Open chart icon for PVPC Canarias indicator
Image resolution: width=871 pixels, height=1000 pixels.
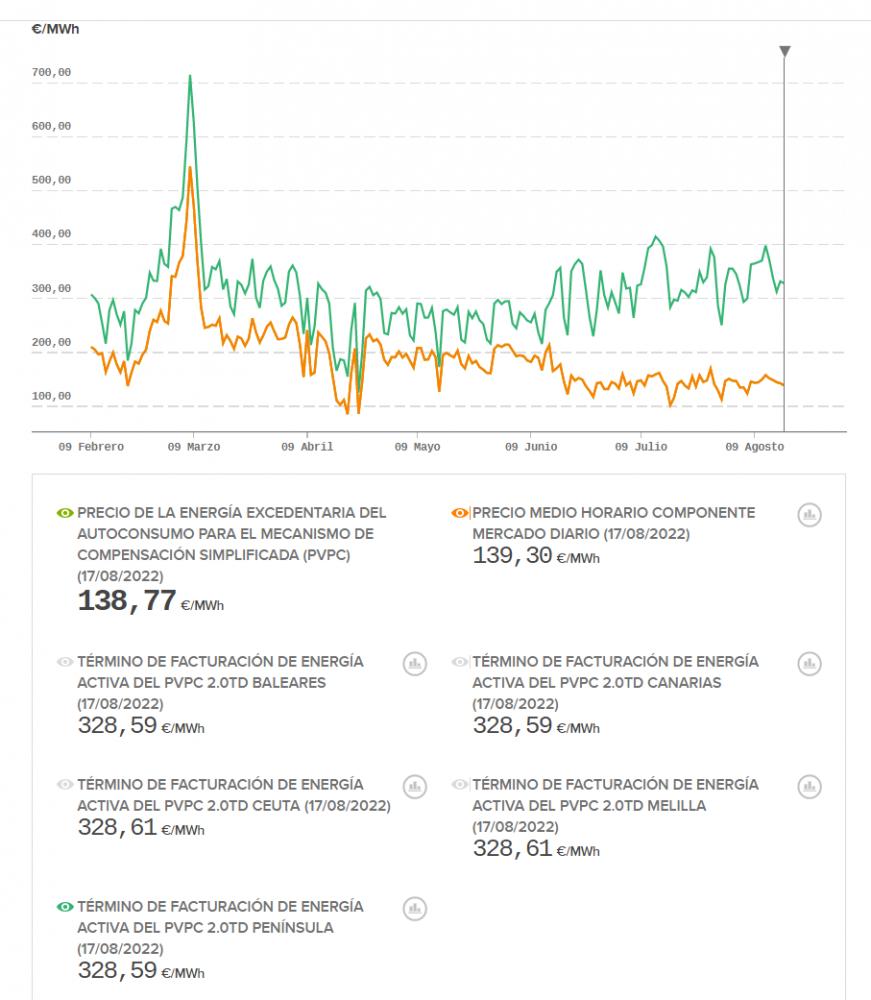pyautogui.click(x=809, y=664)
